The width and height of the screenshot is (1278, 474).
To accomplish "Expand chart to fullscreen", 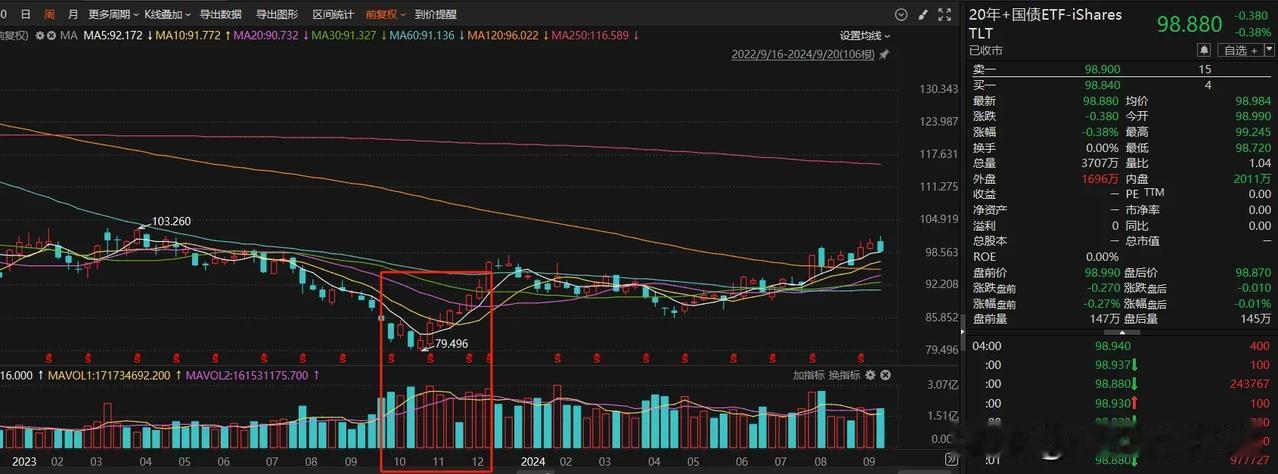I will coord(946,15).
